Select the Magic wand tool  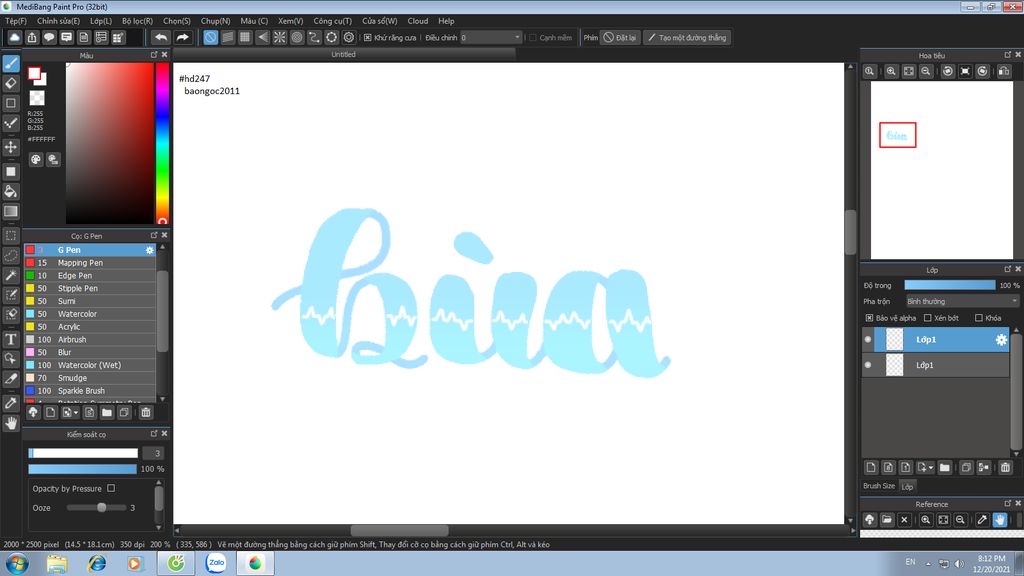(x=10, y=275)
